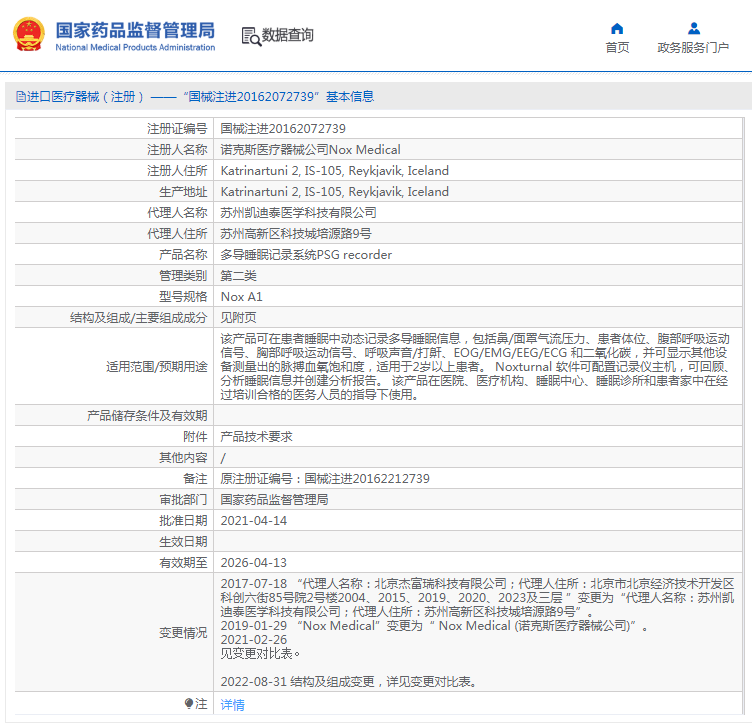Click 多导睡眠记录系统PSG recorder product name
The height and width of the screenshot is (726, 752).
pos(306,255)
